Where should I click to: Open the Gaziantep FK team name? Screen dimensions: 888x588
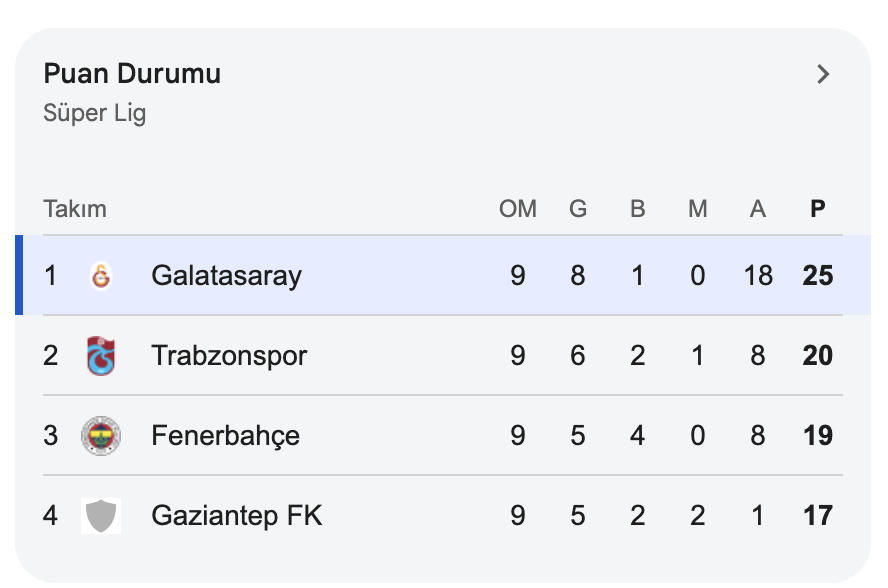pos(237,516)
